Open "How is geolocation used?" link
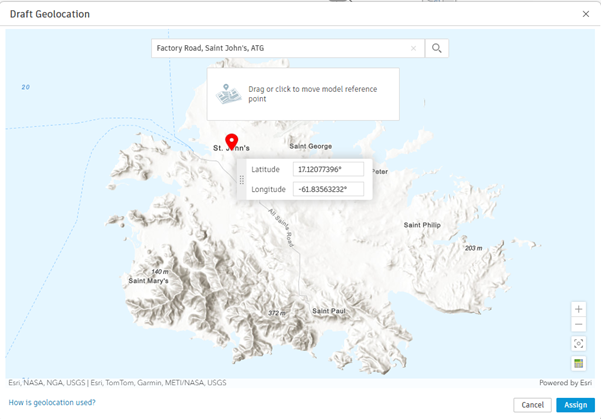The height and width of the screenshot is (419, 601). [52, 403]
